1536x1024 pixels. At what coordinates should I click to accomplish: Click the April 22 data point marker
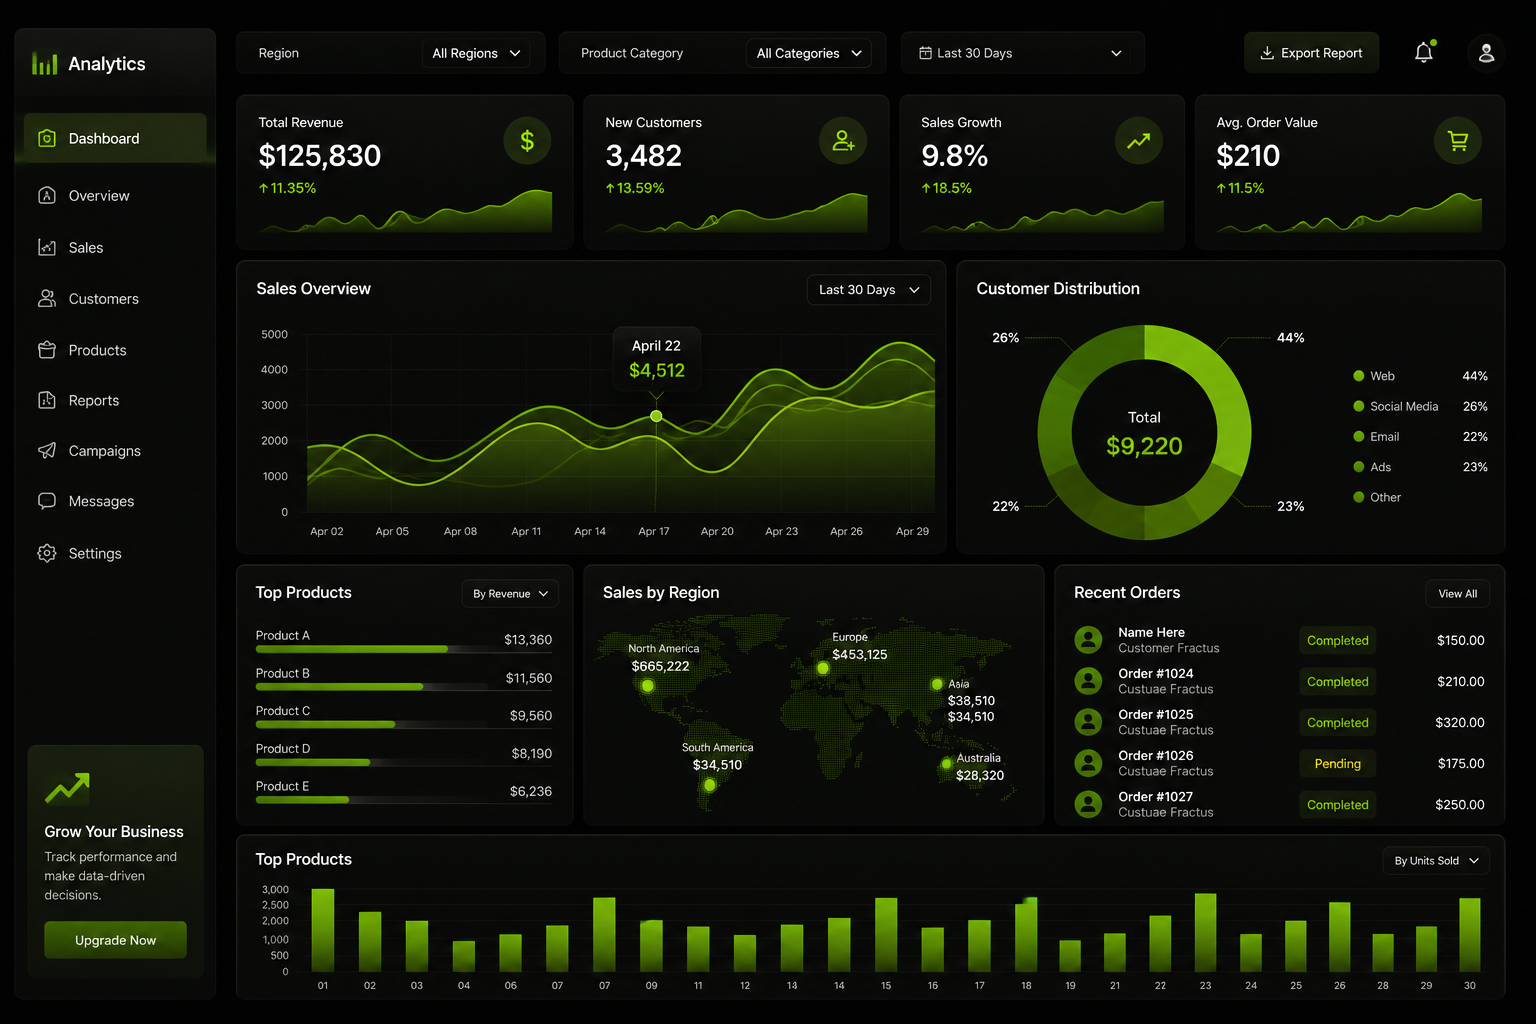(656, 416)
